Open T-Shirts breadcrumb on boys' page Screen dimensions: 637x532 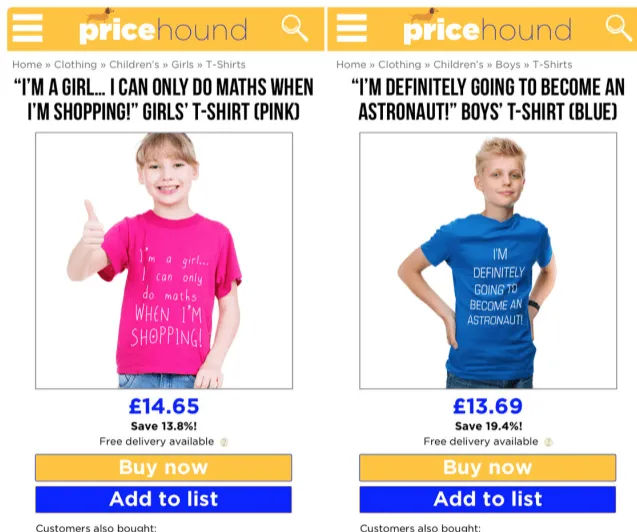coord(552,65)
